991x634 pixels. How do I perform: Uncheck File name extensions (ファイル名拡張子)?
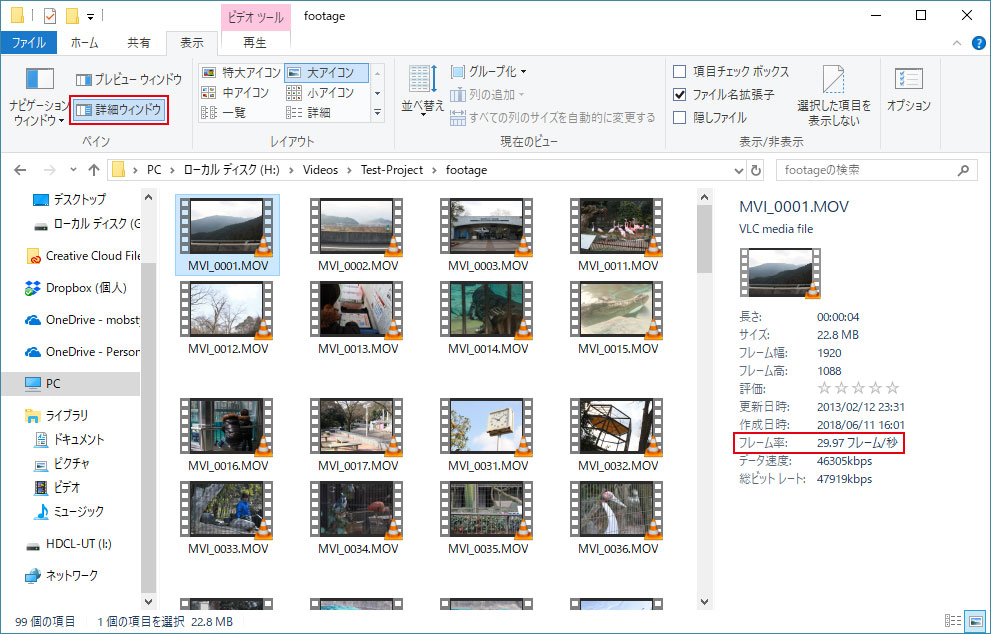680,95
